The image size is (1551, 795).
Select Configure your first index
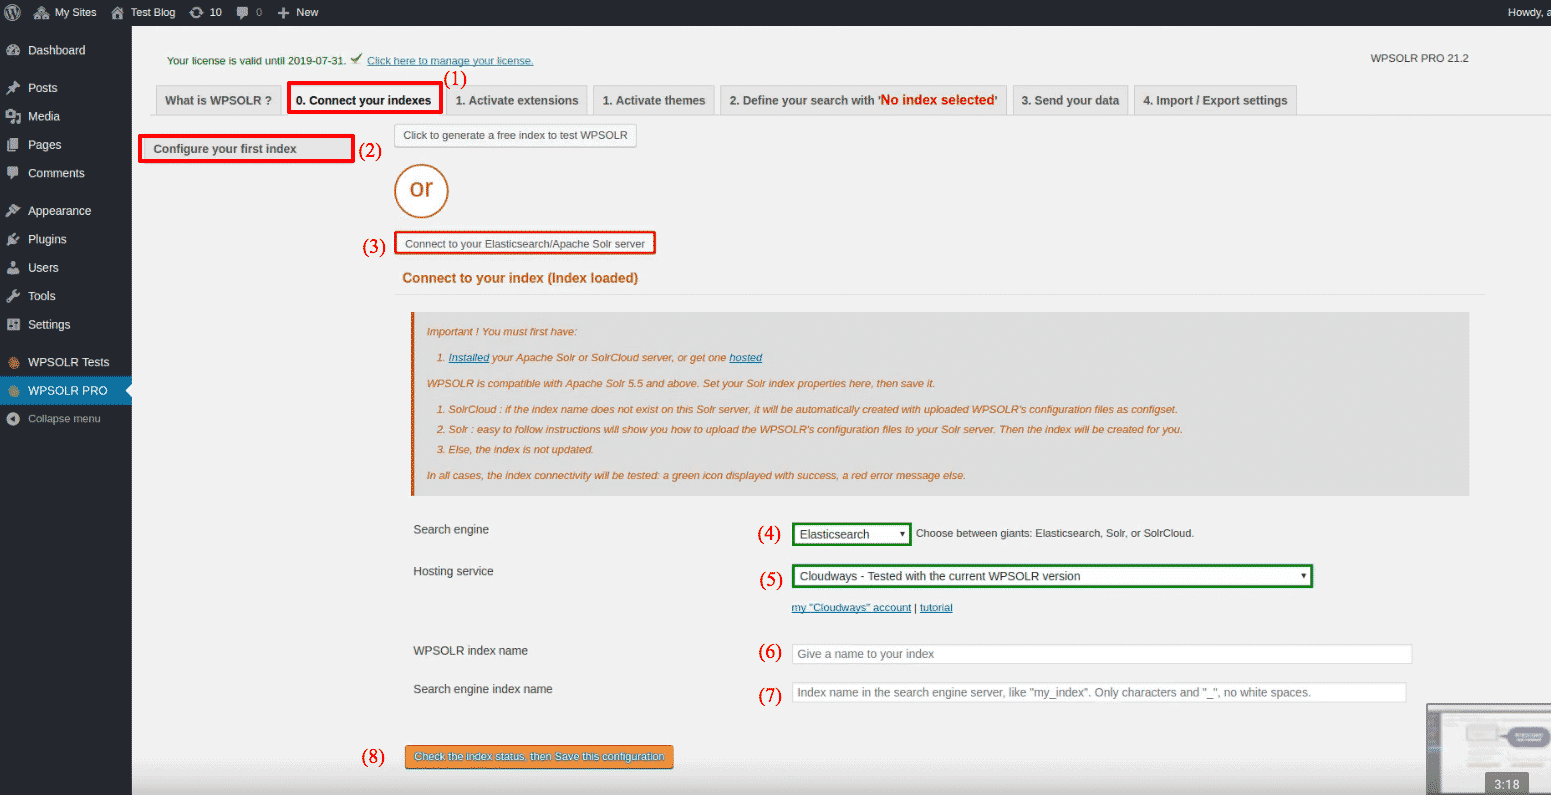point(246,149)
